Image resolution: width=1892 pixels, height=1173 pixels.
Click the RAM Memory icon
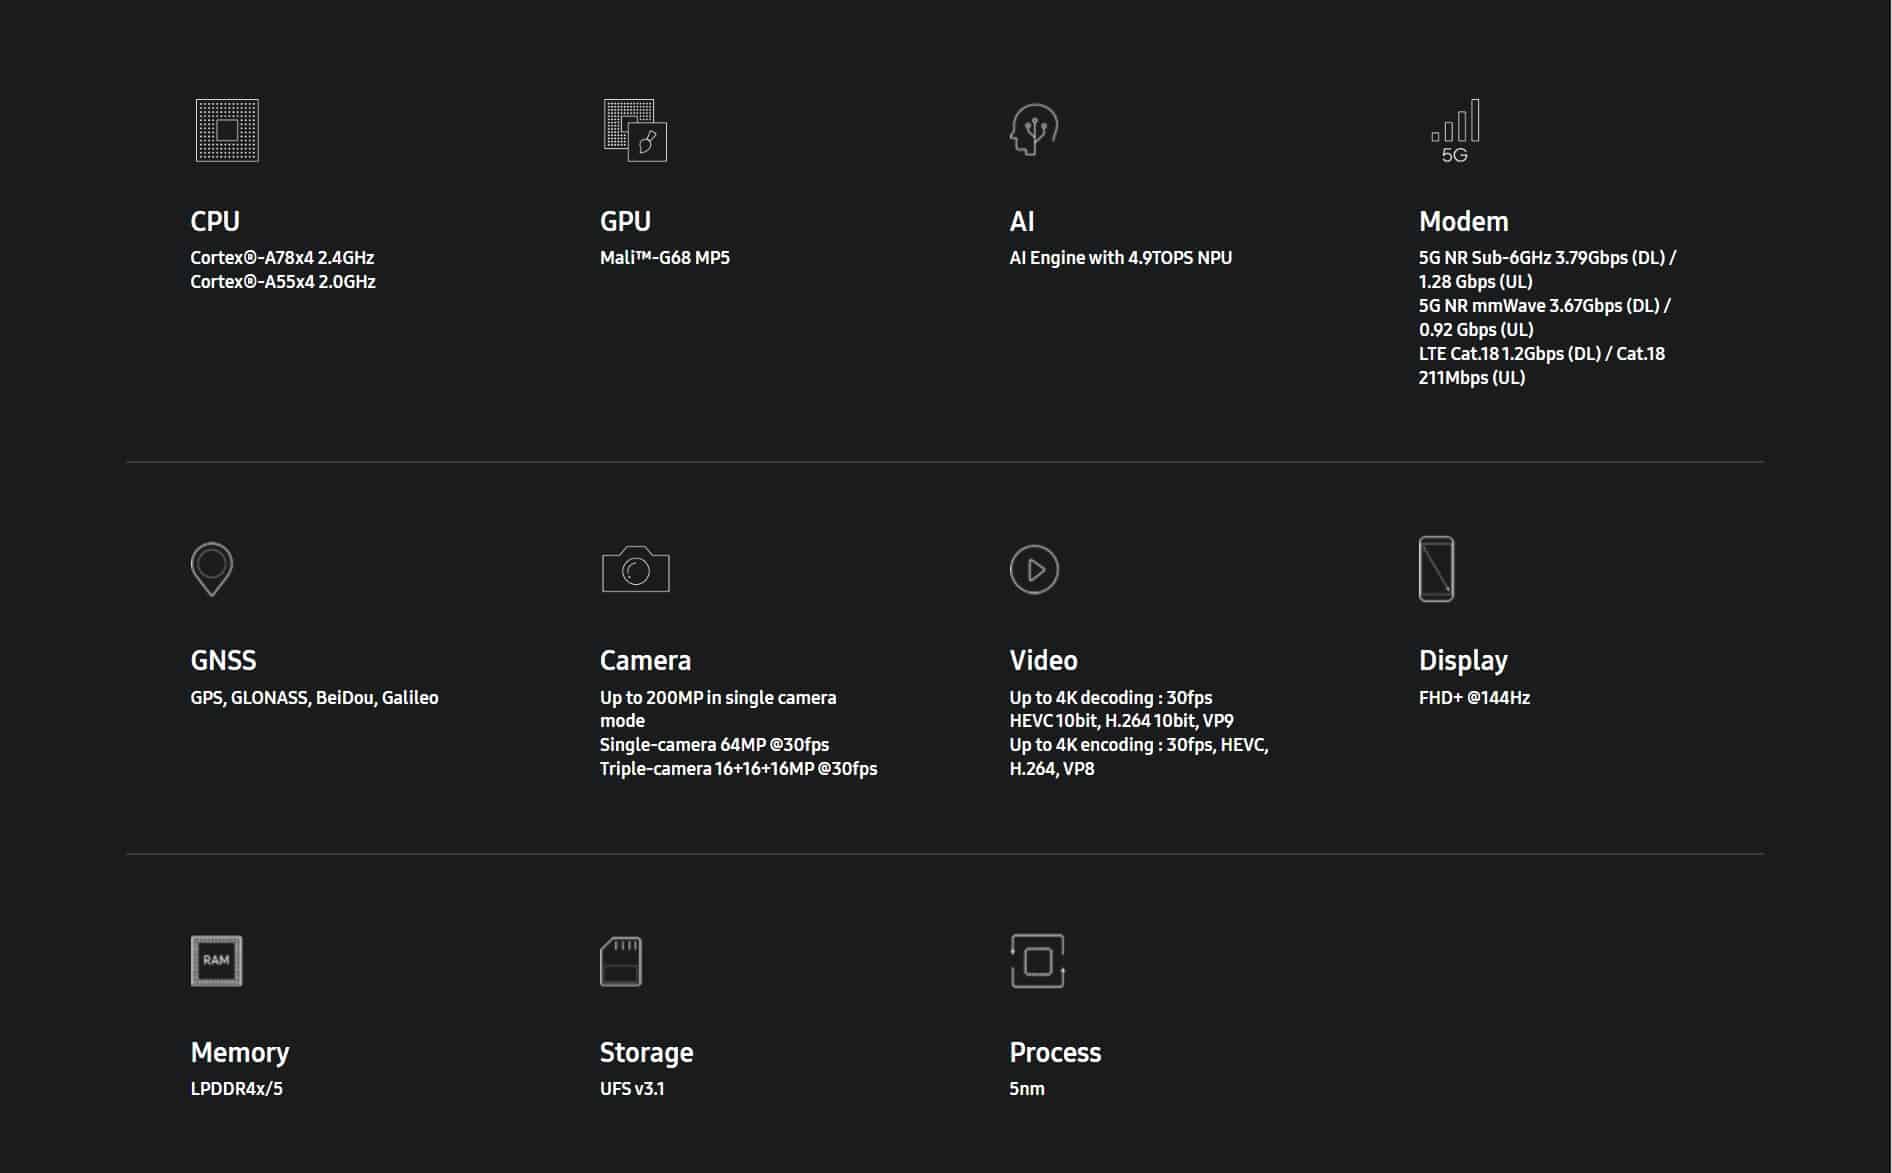[x=216, y=961]
